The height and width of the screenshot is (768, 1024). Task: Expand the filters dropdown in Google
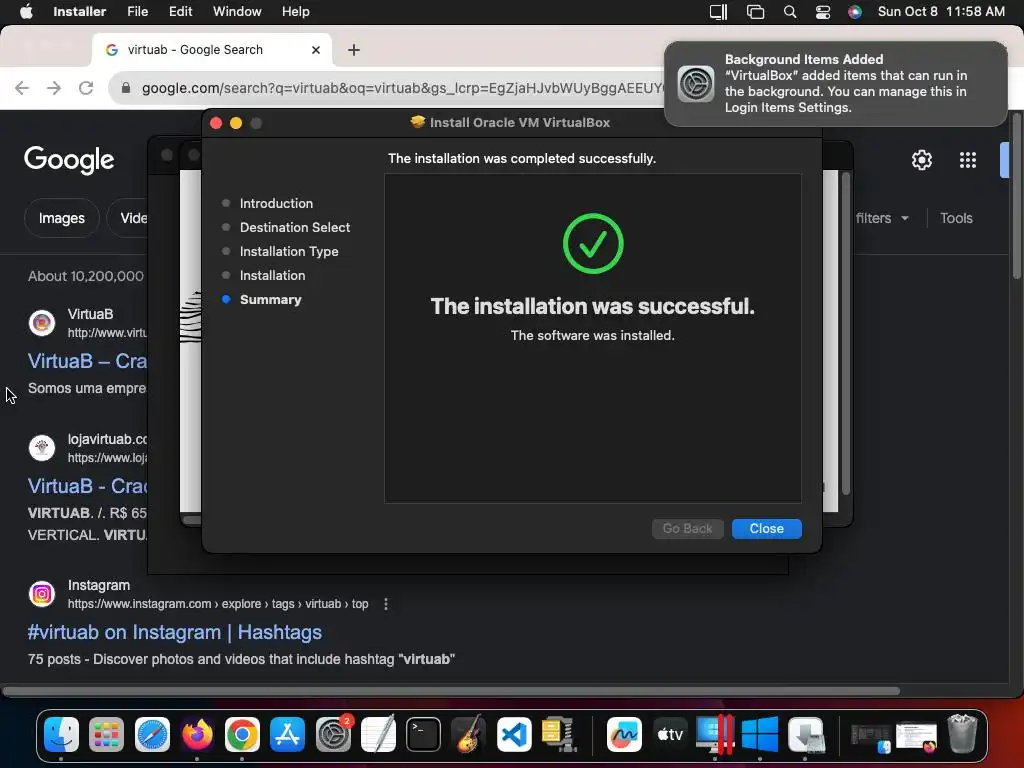882,218
